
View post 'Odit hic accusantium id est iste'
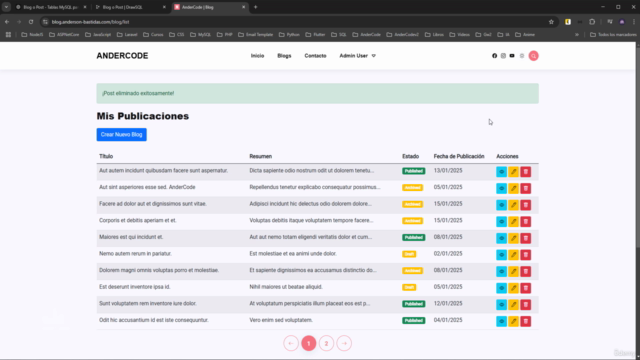coord(501,322)
